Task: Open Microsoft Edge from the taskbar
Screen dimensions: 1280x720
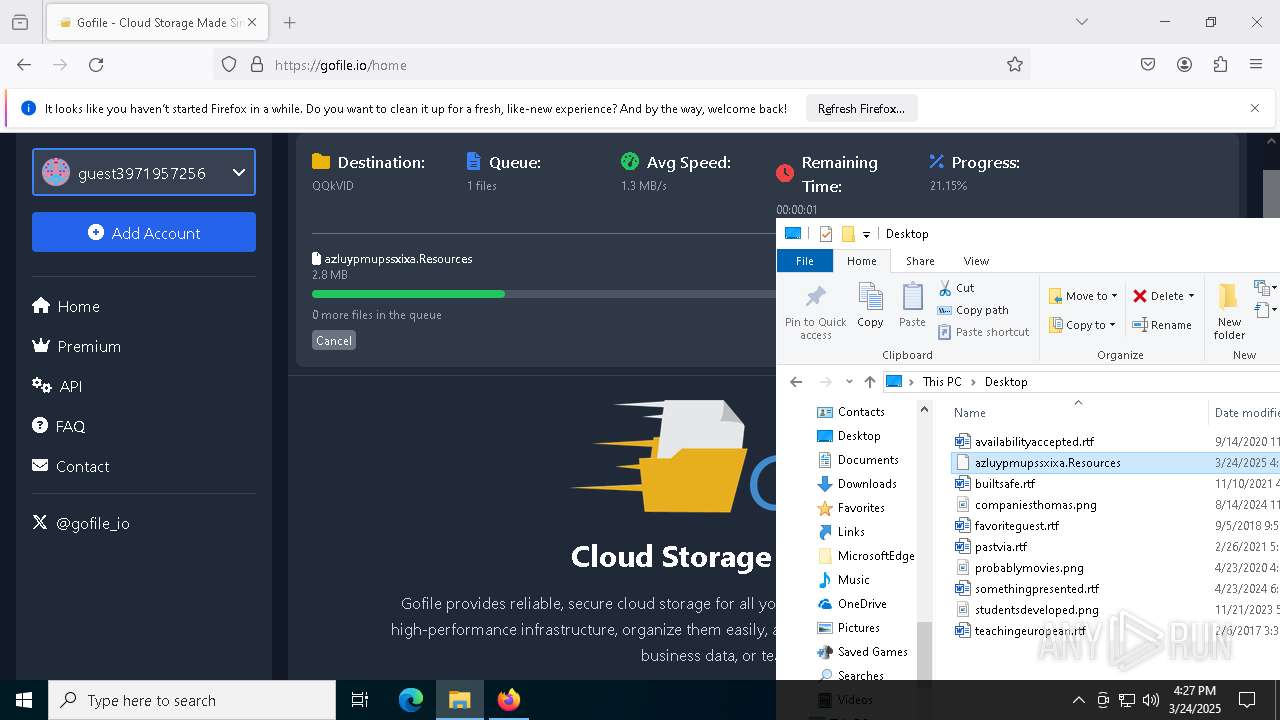Action: click(411, 700)
